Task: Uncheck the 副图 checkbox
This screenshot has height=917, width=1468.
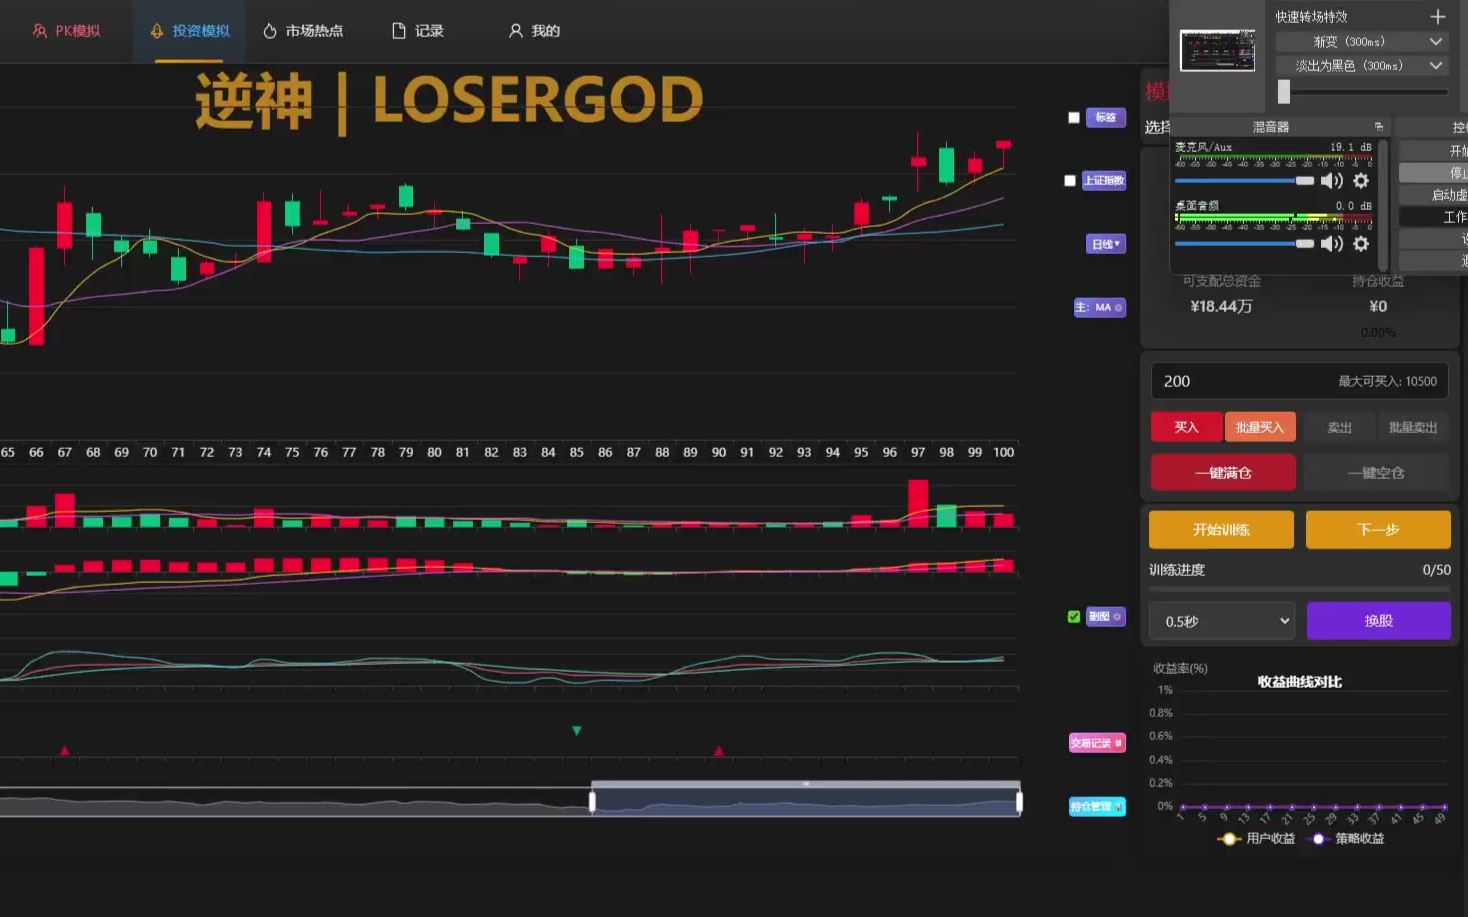Action: [x=1074, y=617]
